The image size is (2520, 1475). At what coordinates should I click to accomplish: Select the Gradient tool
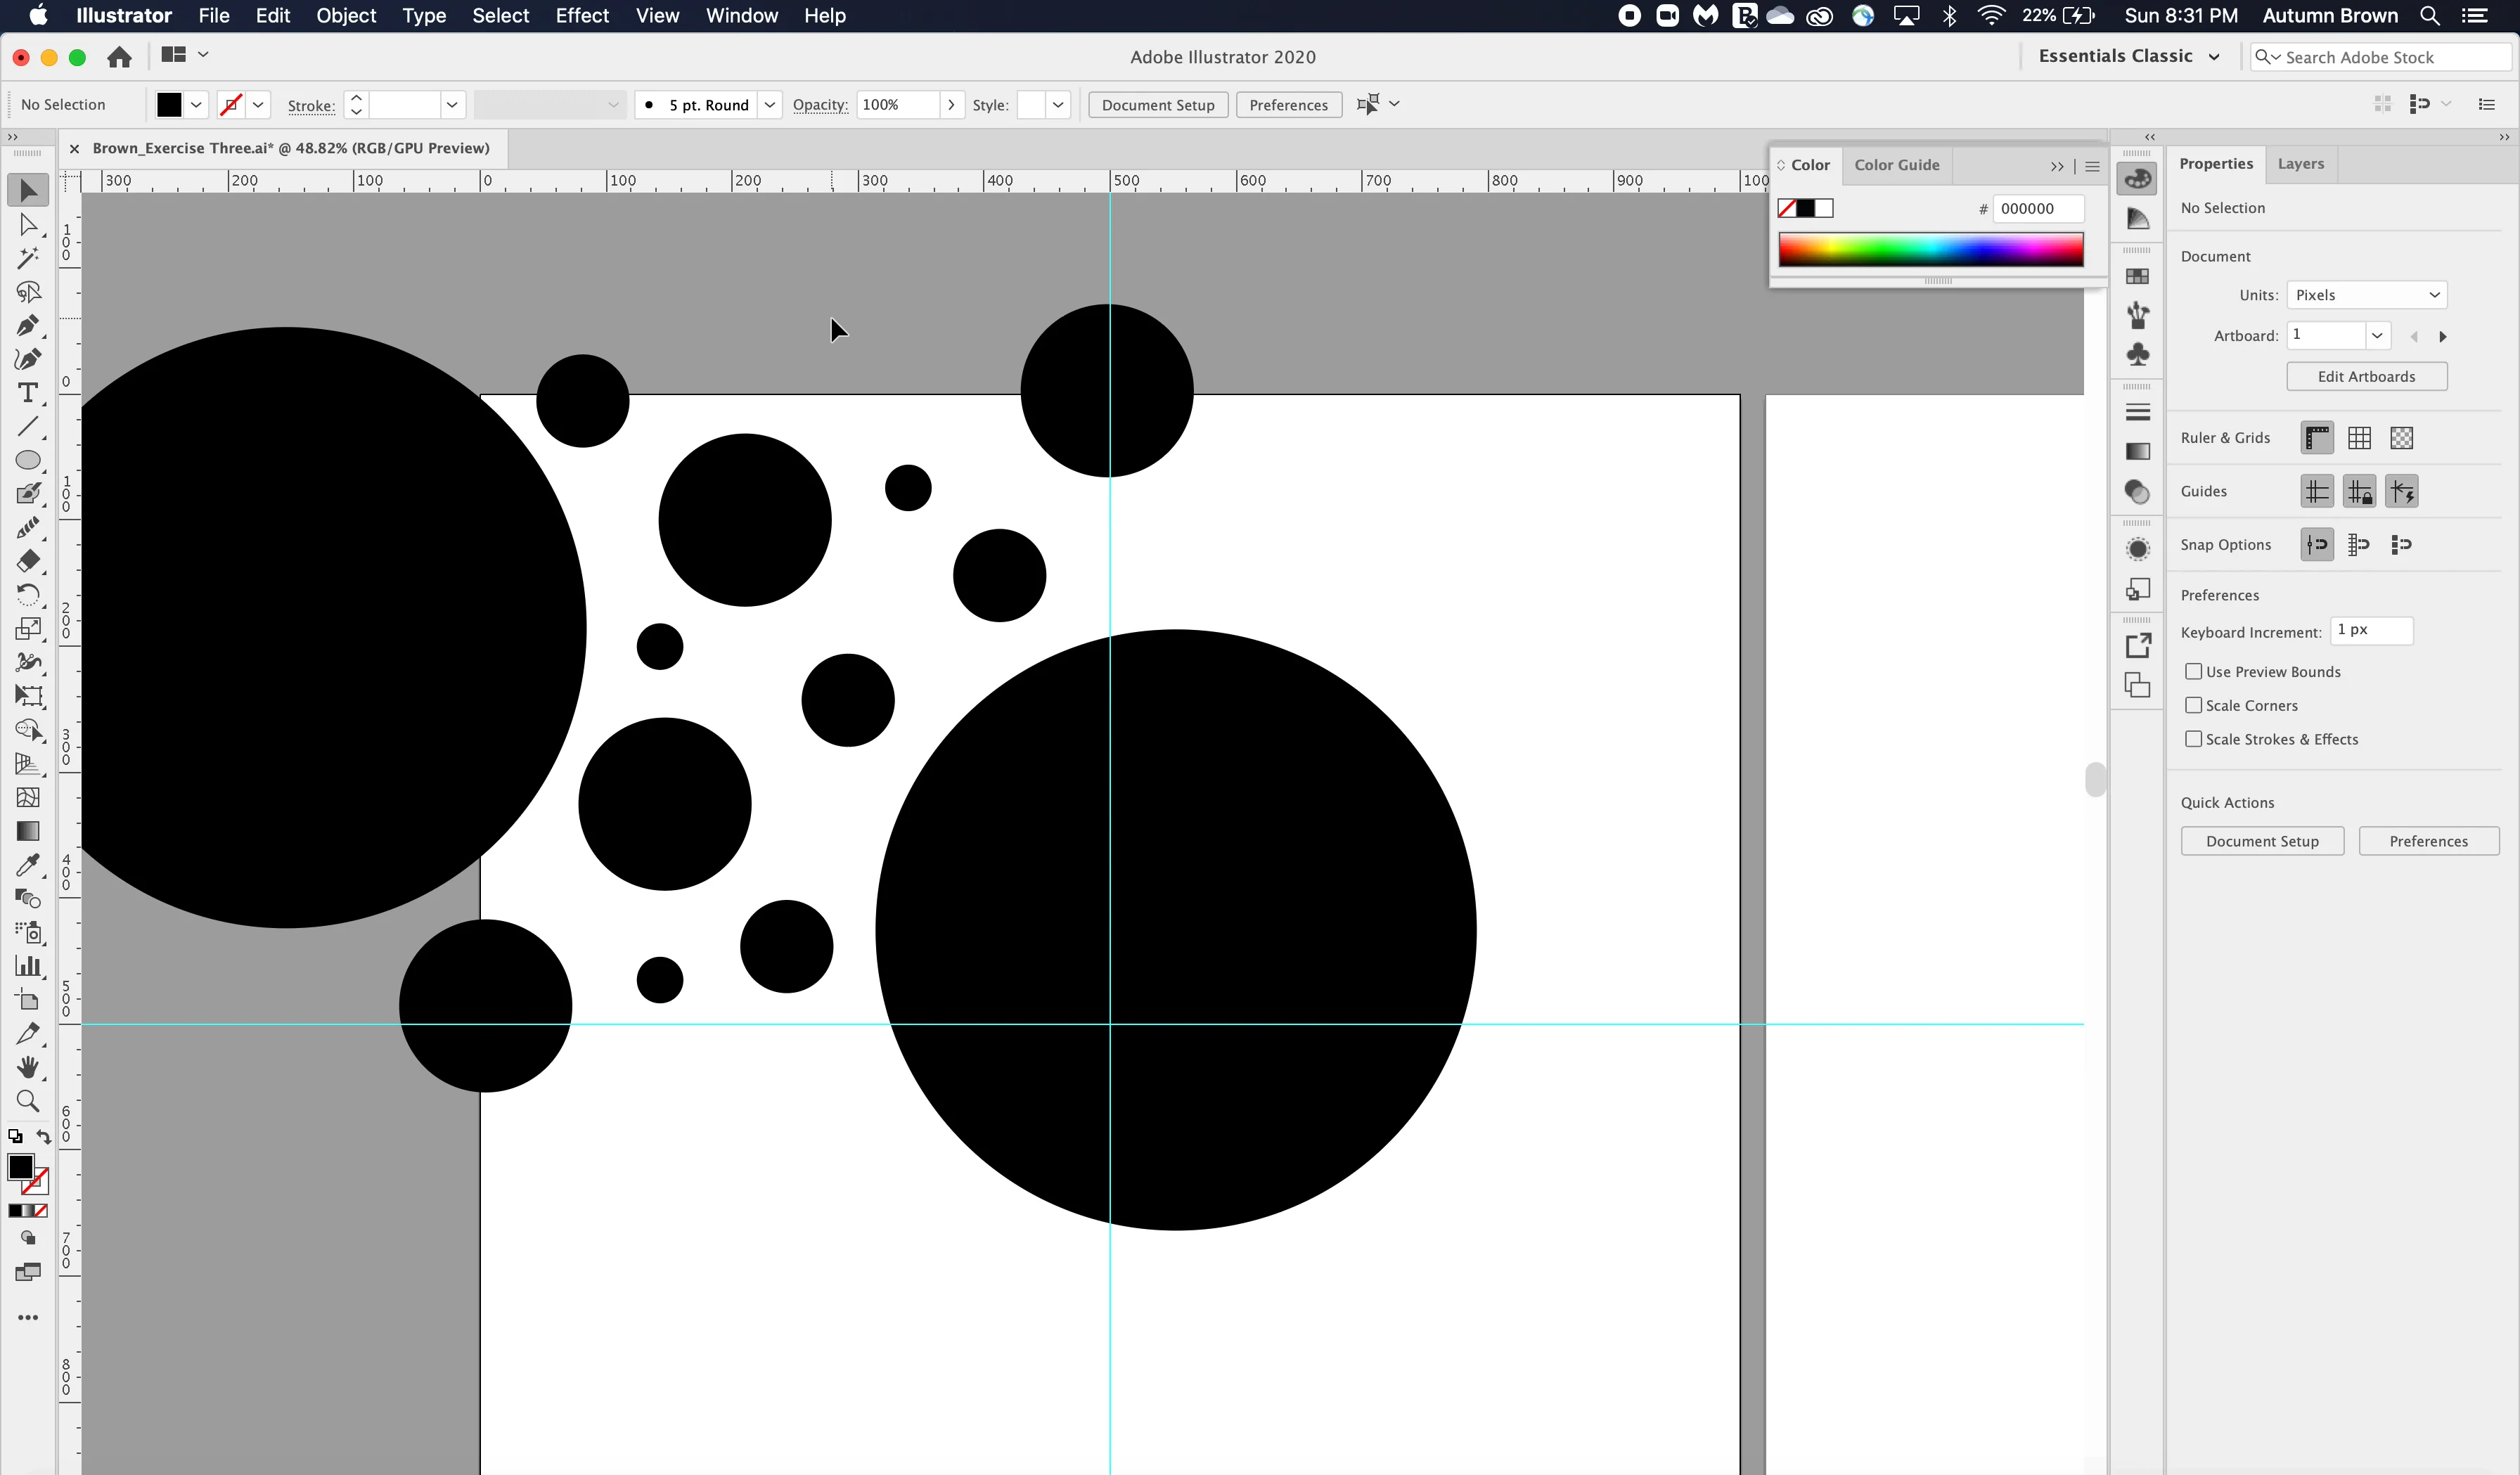28,831
